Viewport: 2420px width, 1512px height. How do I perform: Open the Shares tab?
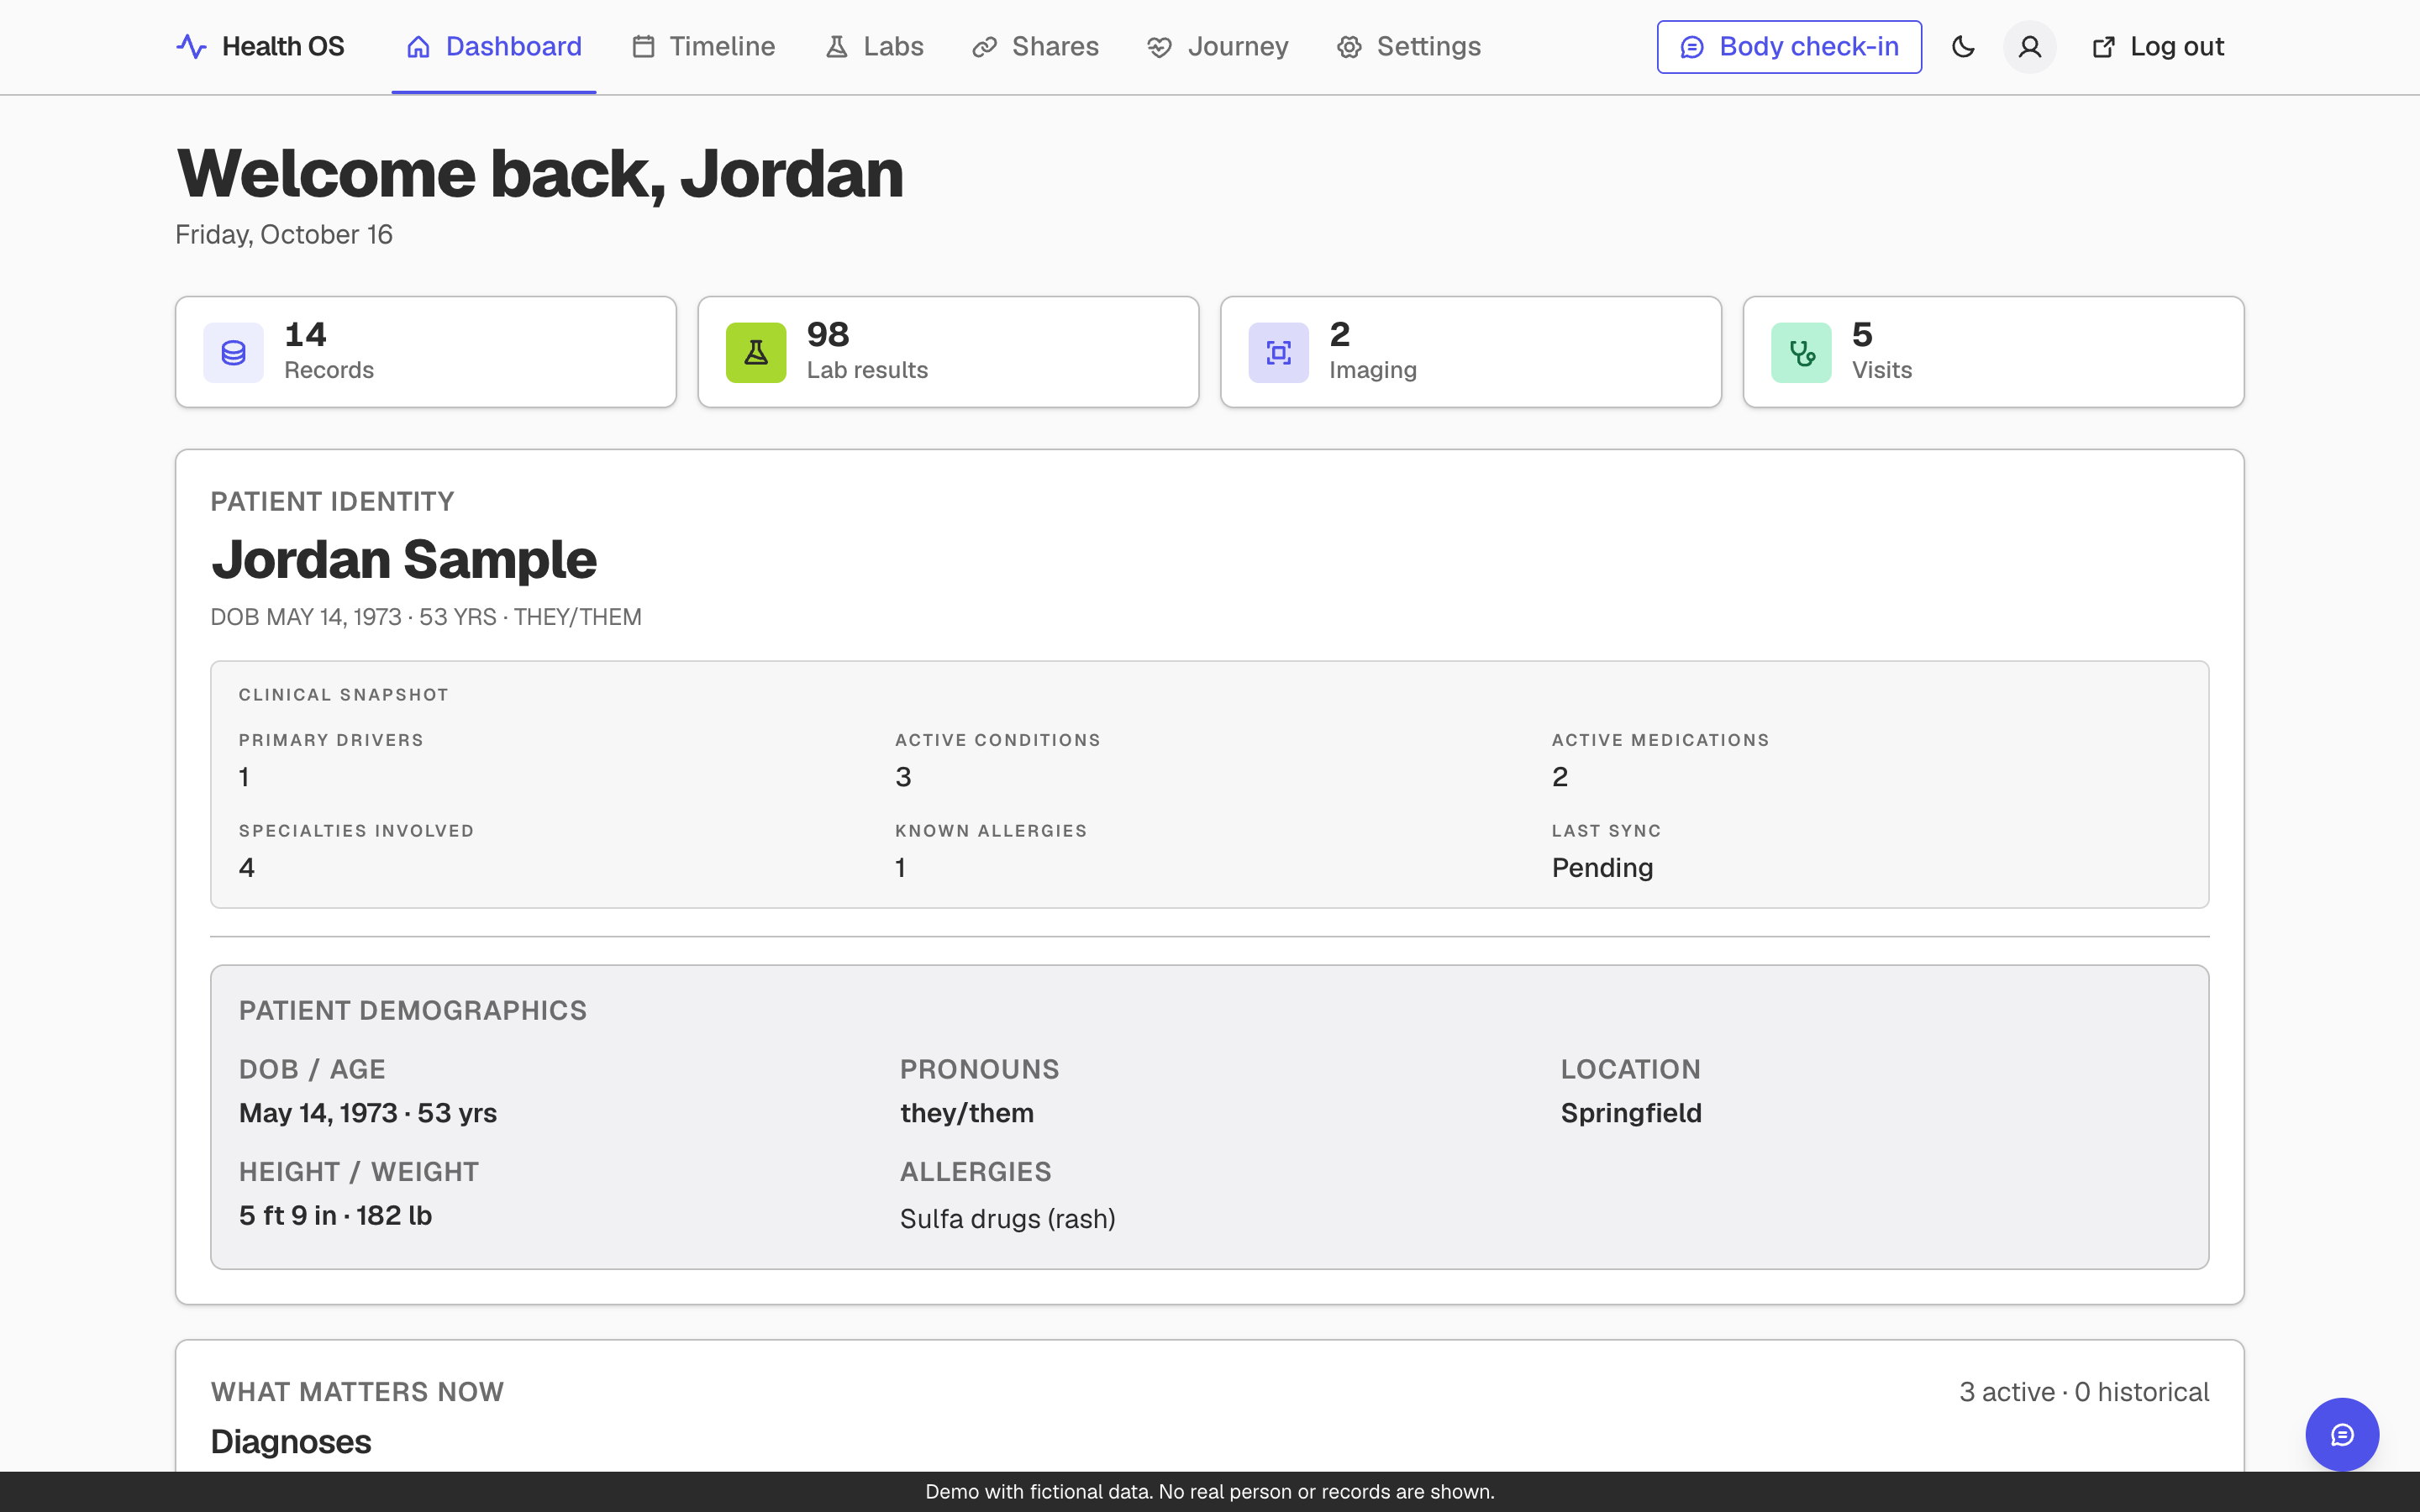pos(1035,47)
